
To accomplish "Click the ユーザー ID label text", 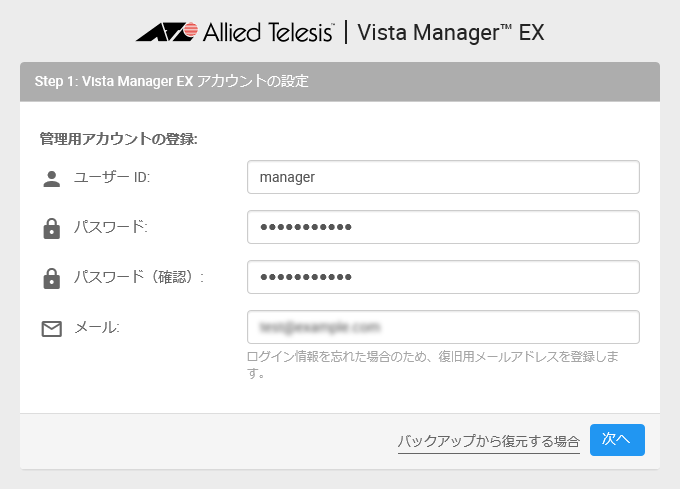I will (x=112, y=177).
